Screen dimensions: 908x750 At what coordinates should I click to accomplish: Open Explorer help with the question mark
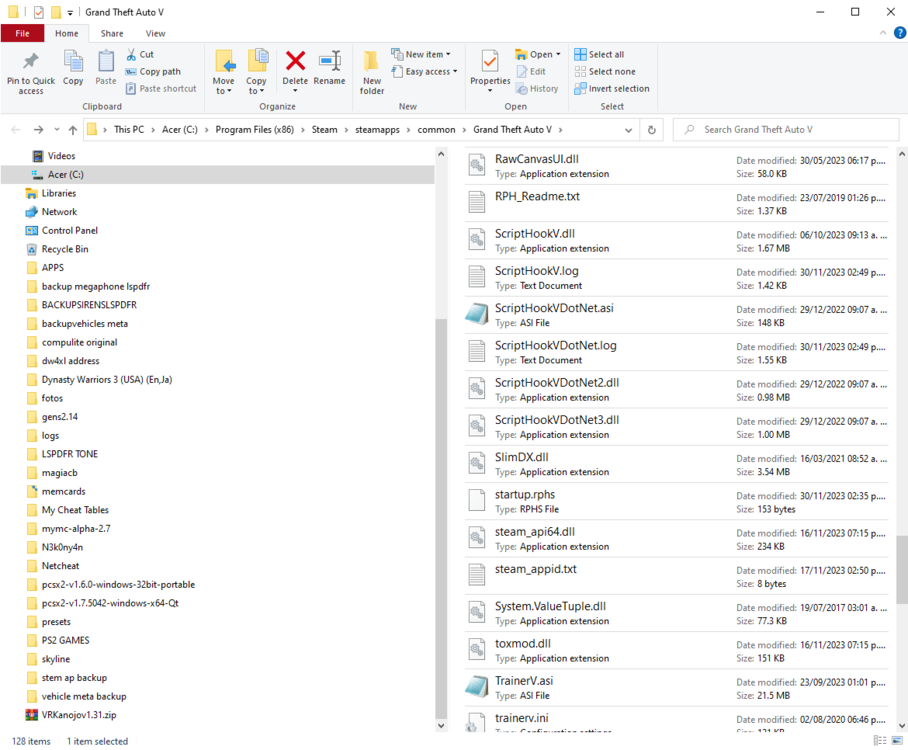pos(899,32)
